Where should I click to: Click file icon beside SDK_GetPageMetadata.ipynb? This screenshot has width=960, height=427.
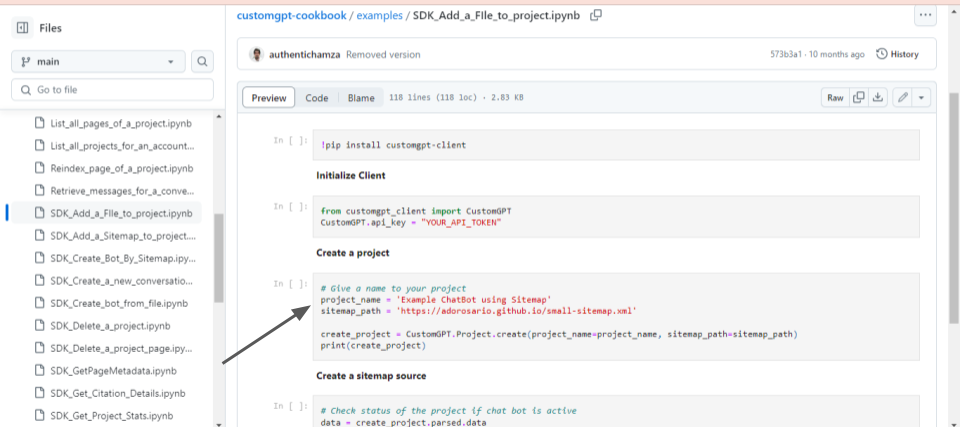point(39,371)
